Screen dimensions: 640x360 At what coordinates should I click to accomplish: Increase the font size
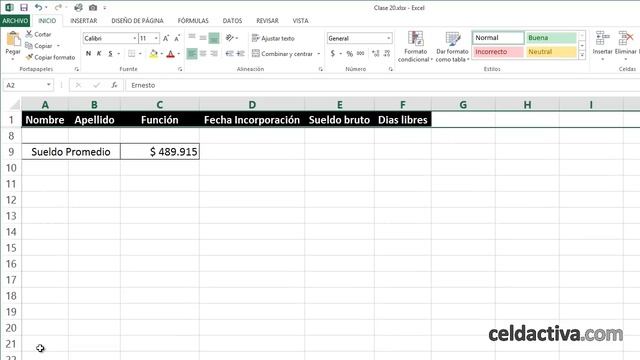click(x=166, y=38)
